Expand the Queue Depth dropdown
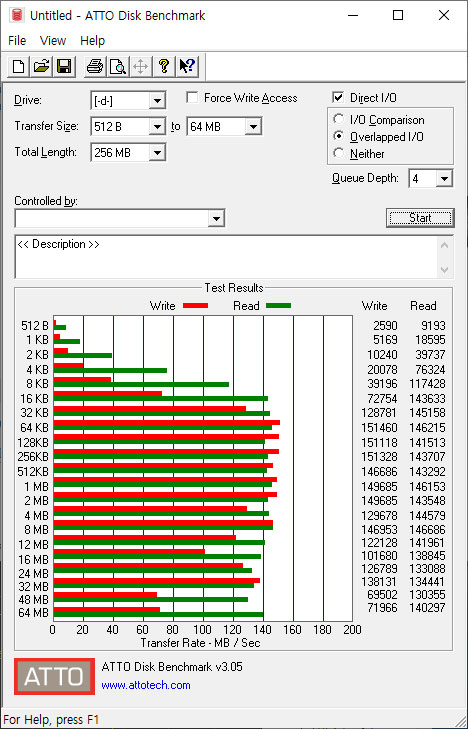The image size is (468, 729). click(x=444, y=179)
